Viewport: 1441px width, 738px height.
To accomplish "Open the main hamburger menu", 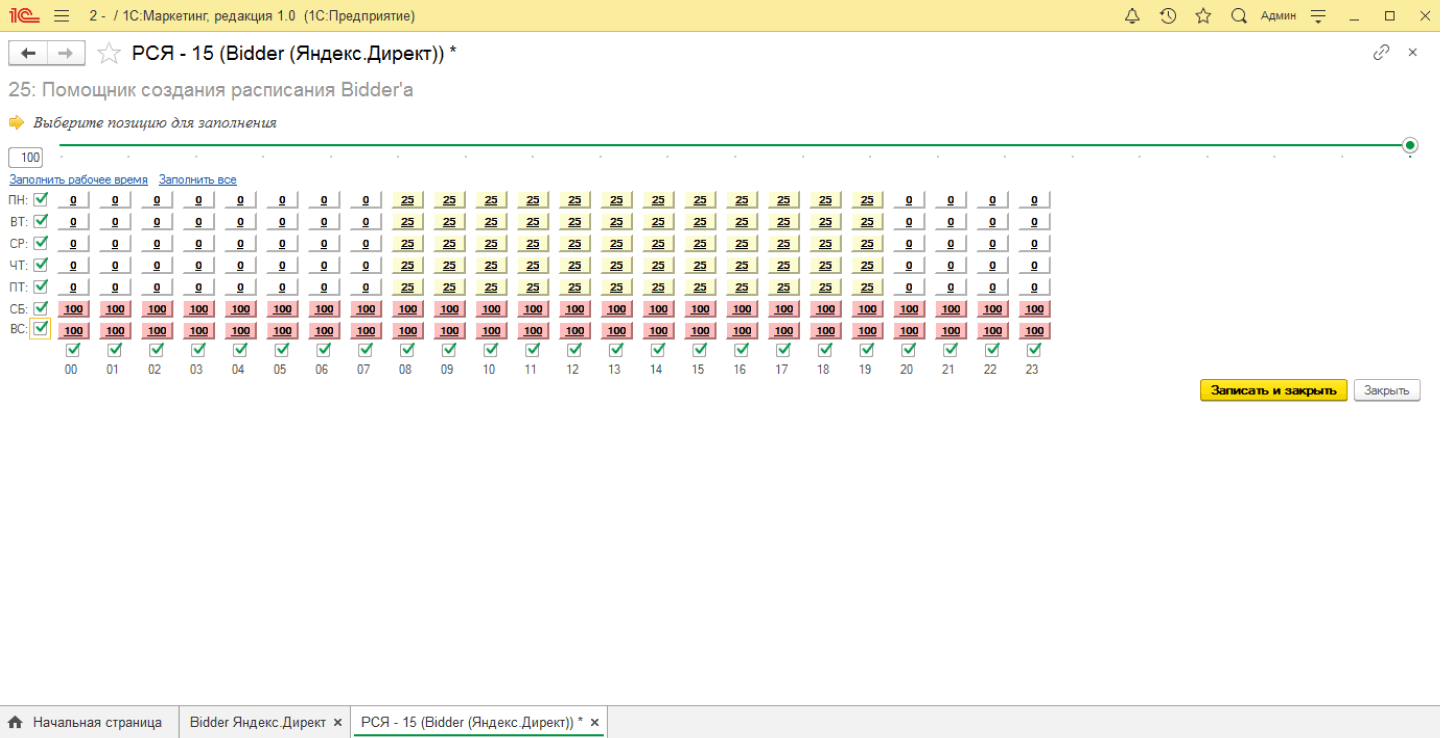I will coord(61,16).
